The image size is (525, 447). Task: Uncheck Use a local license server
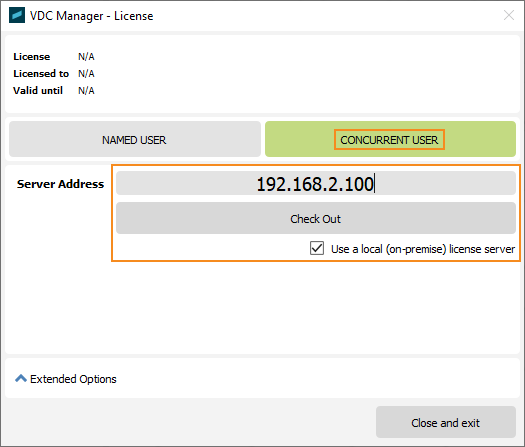[317, 248]
